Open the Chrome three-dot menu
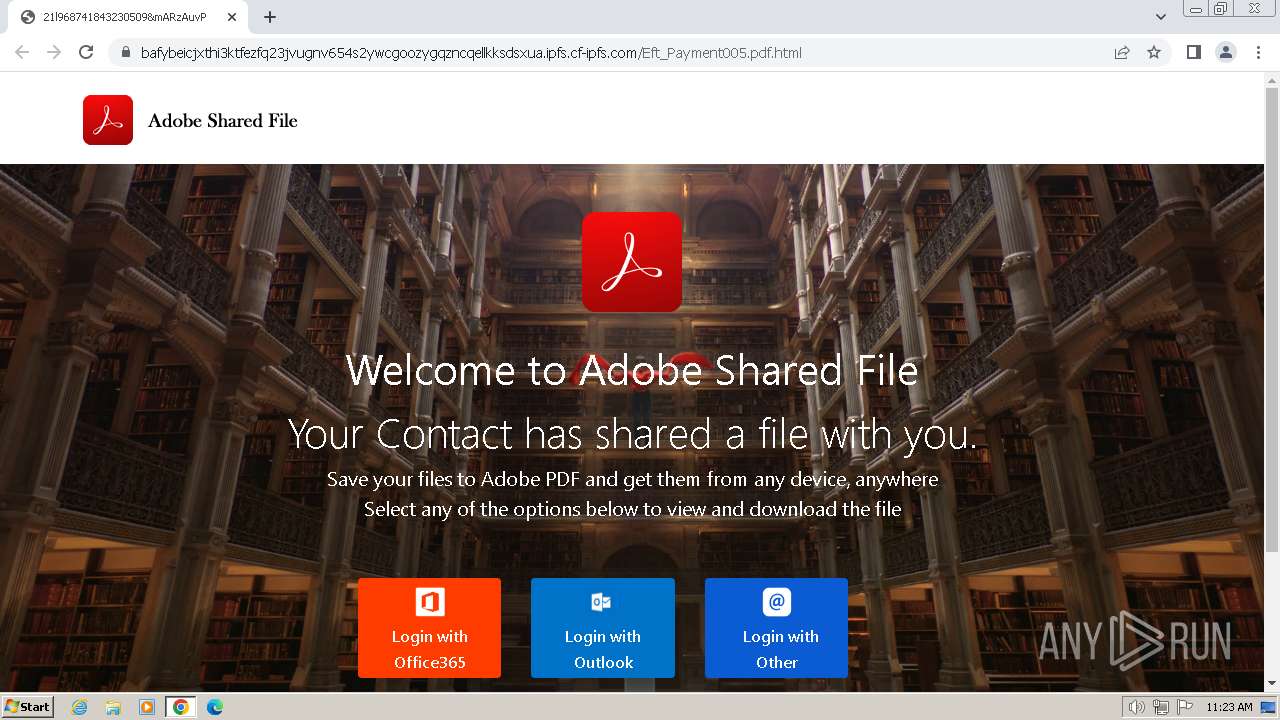1280x720 pixels. coord(1258,53)
